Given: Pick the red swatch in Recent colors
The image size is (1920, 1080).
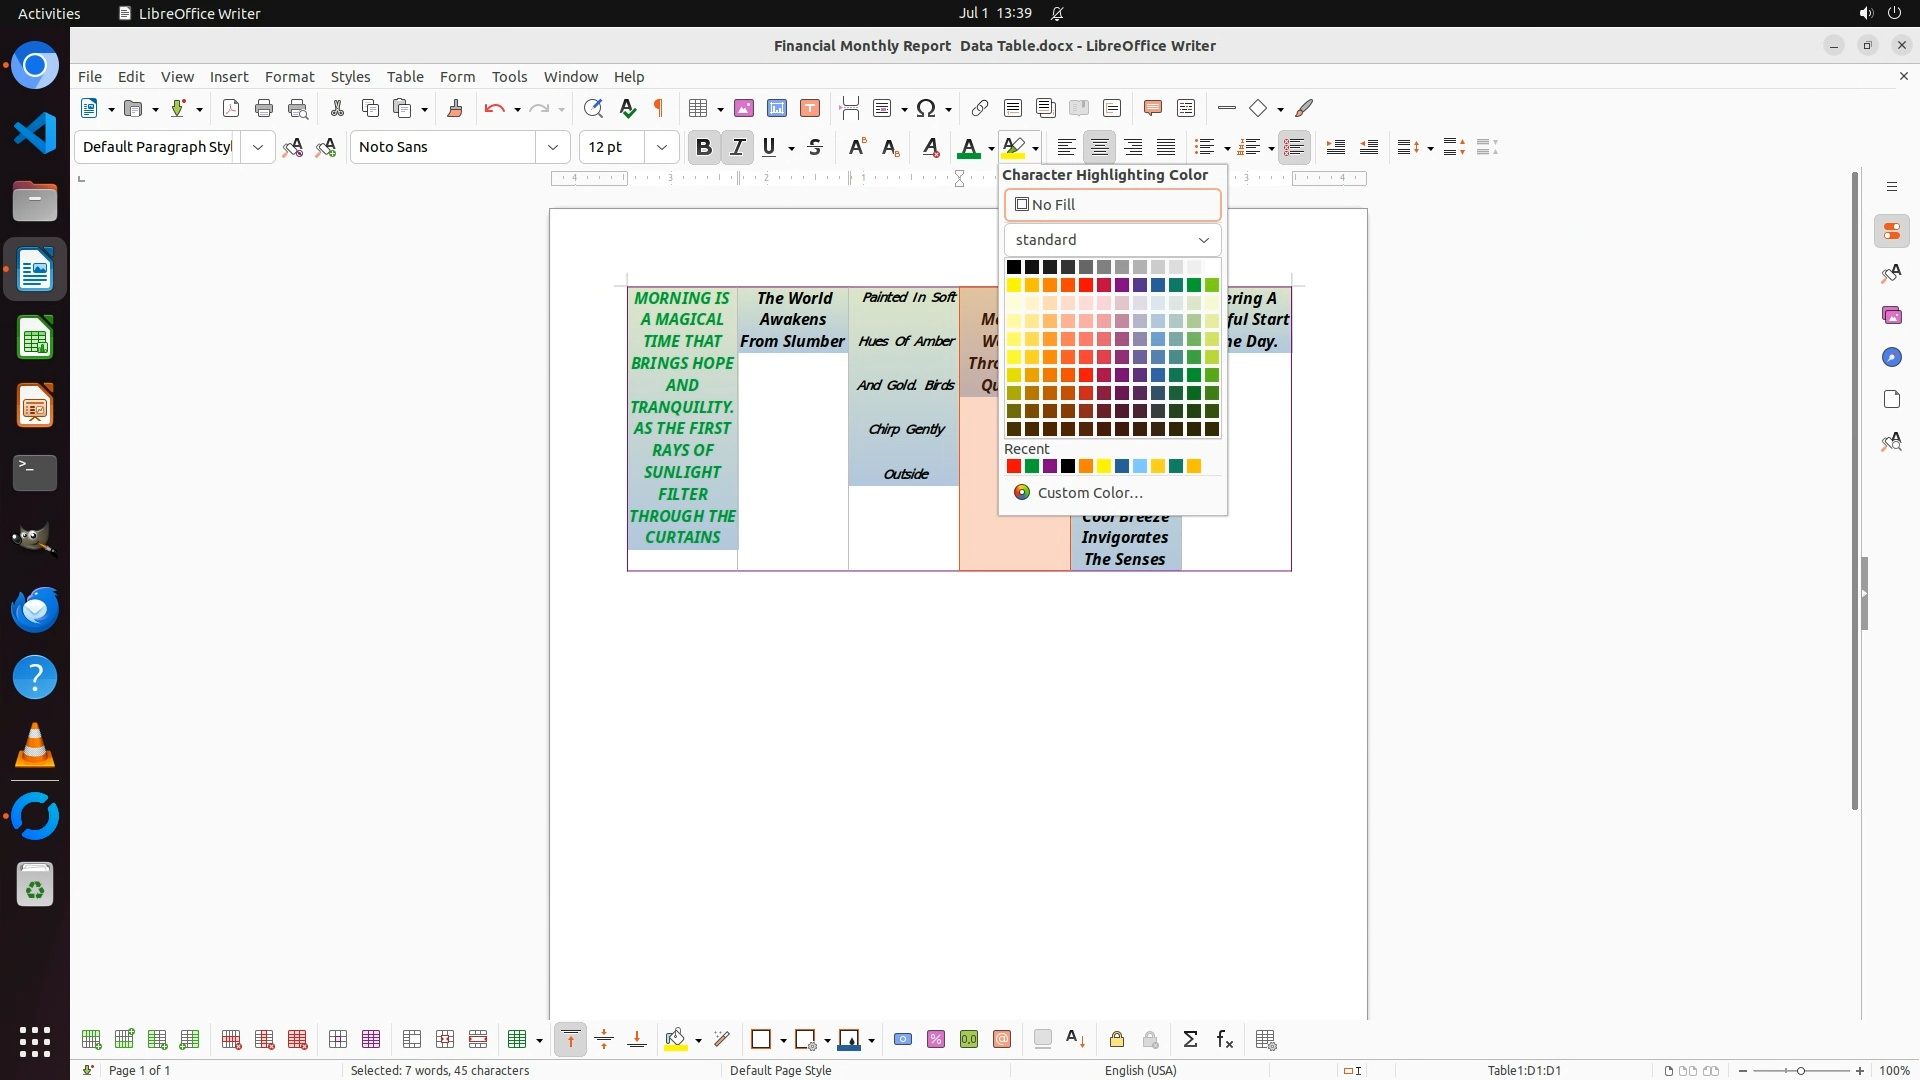Looking at the screenshot, I should tap(1013, 466).
